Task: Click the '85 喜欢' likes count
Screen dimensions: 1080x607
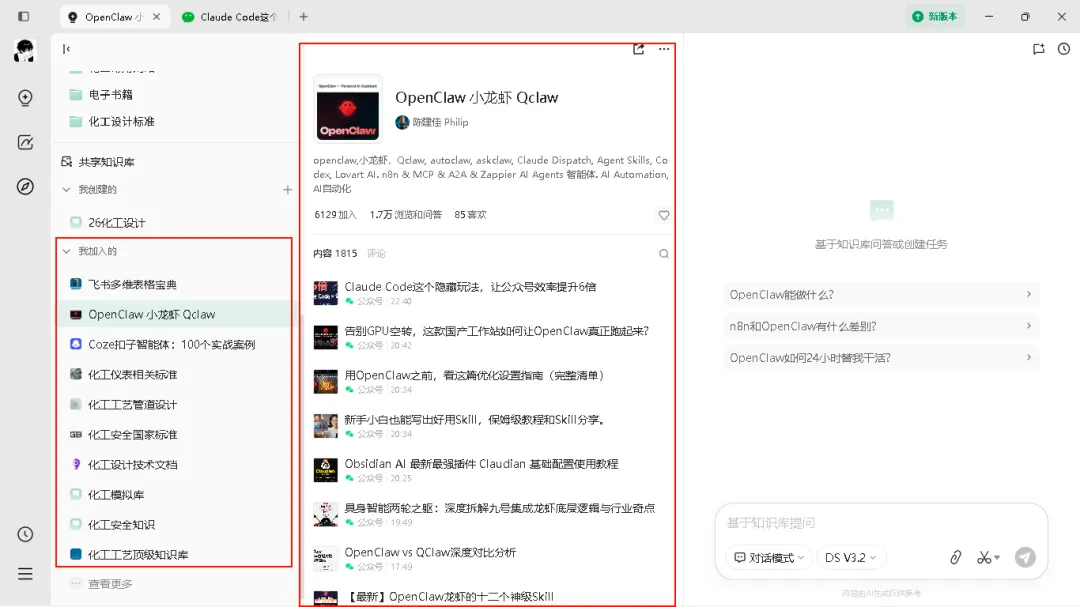Action: [x=470, y=215]
